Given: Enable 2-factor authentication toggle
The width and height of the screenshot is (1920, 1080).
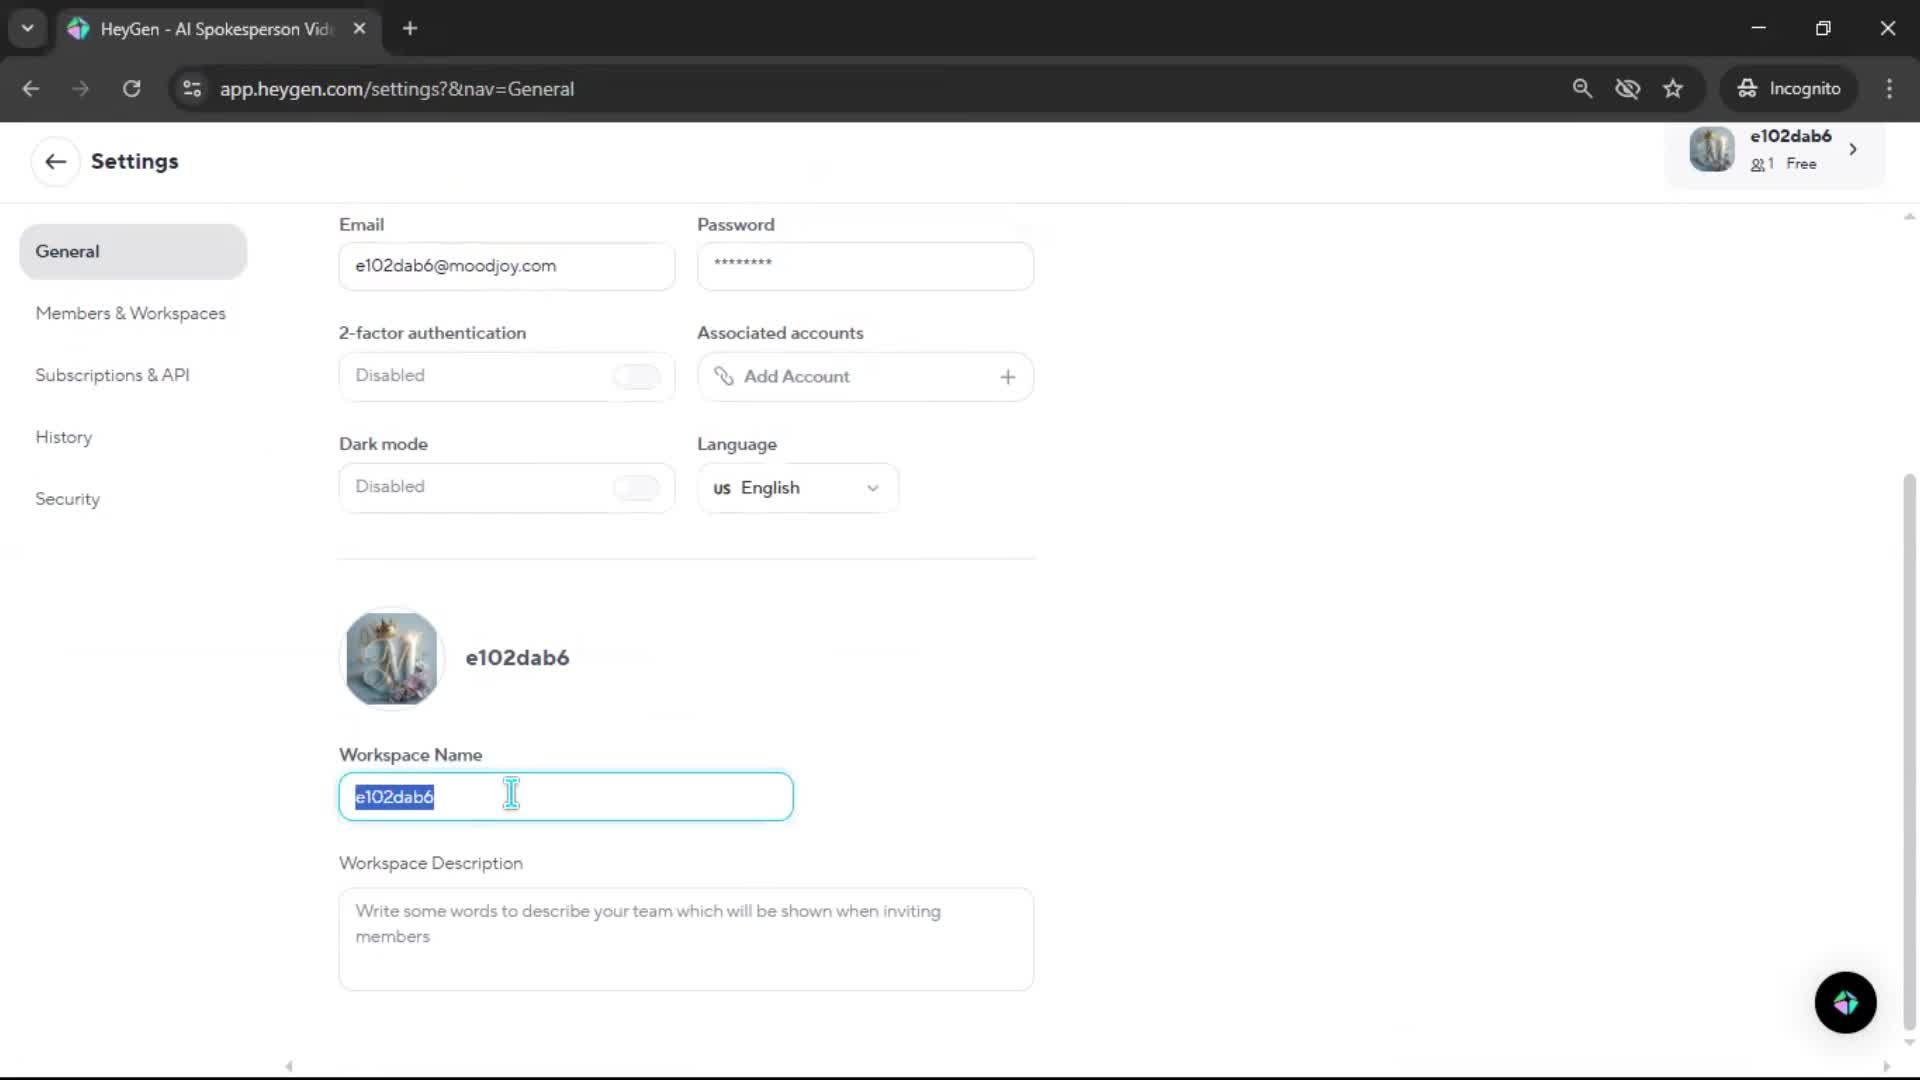Looking at the screenshot, I should [x=636, y=376].
